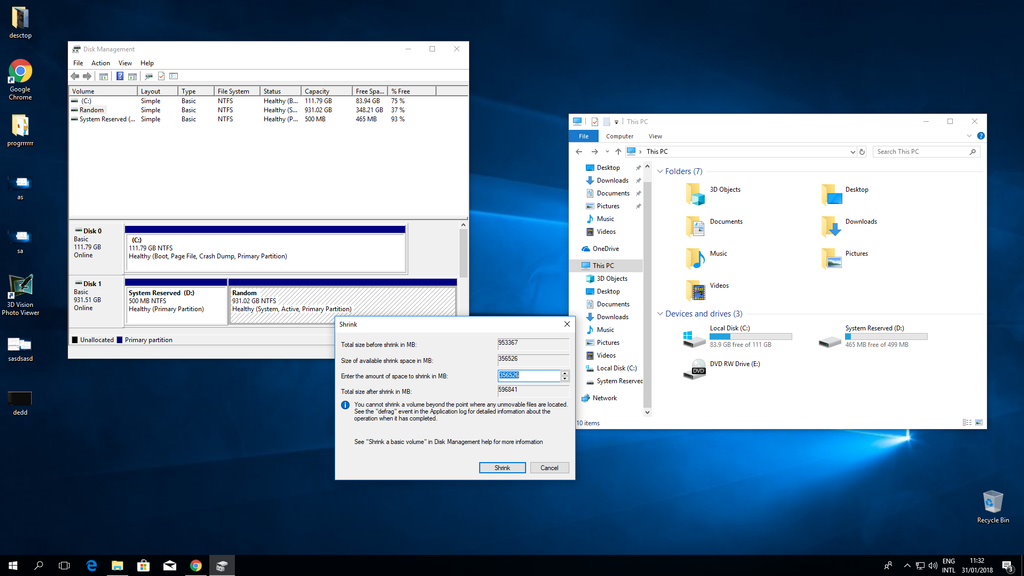
Task: Click the File Explorer forward arrow
Action: (x=594, y=152)
